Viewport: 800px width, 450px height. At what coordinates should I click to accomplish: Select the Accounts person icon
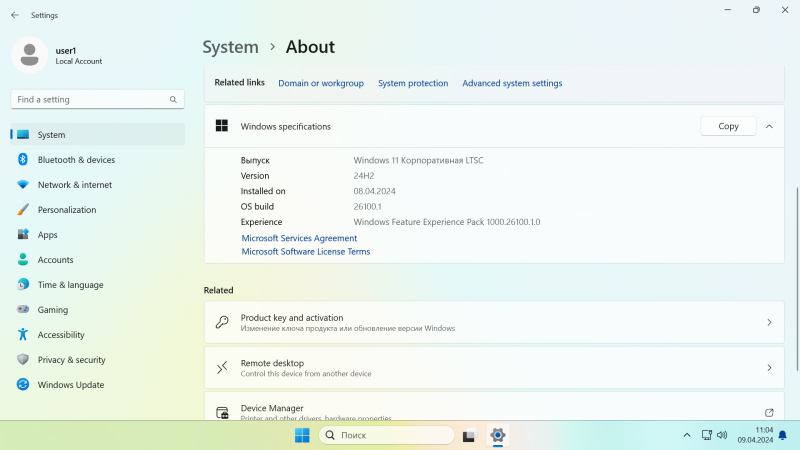click(23, 260)
